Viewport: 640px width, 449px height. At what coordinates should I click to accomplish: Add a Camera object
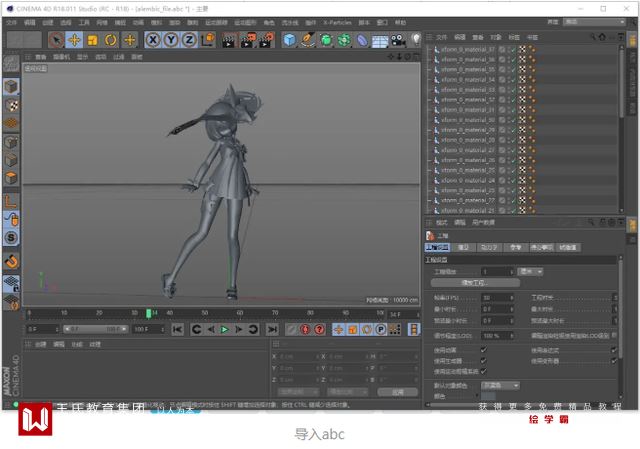[x=398, y=40]
